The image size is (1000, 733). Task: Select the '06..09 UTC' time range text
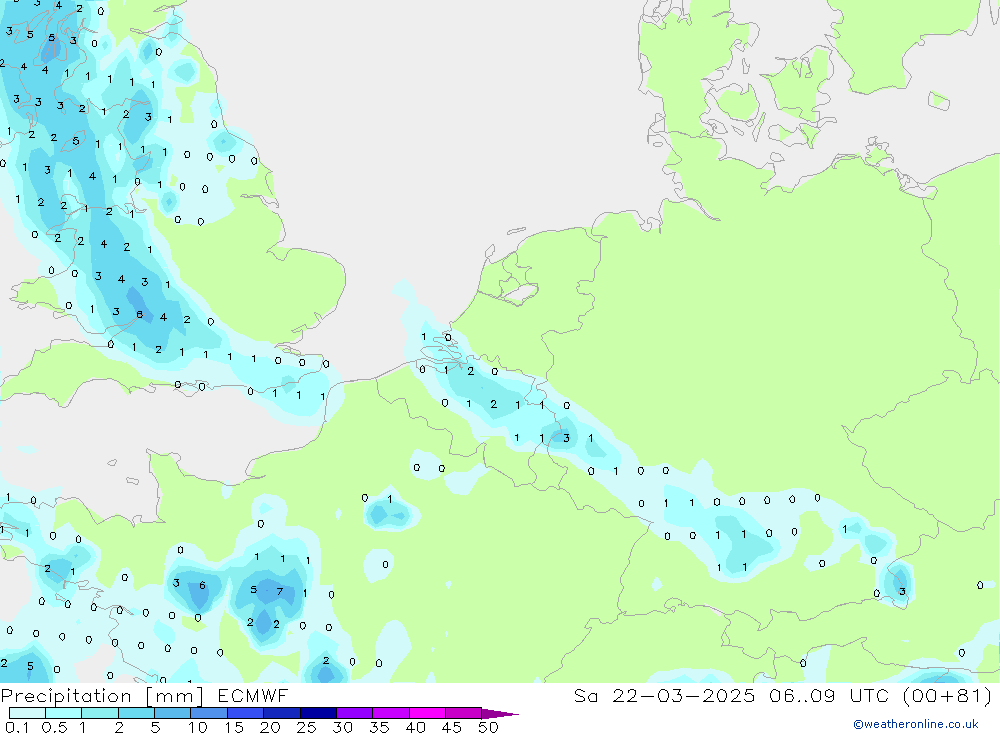coord(830,695)
